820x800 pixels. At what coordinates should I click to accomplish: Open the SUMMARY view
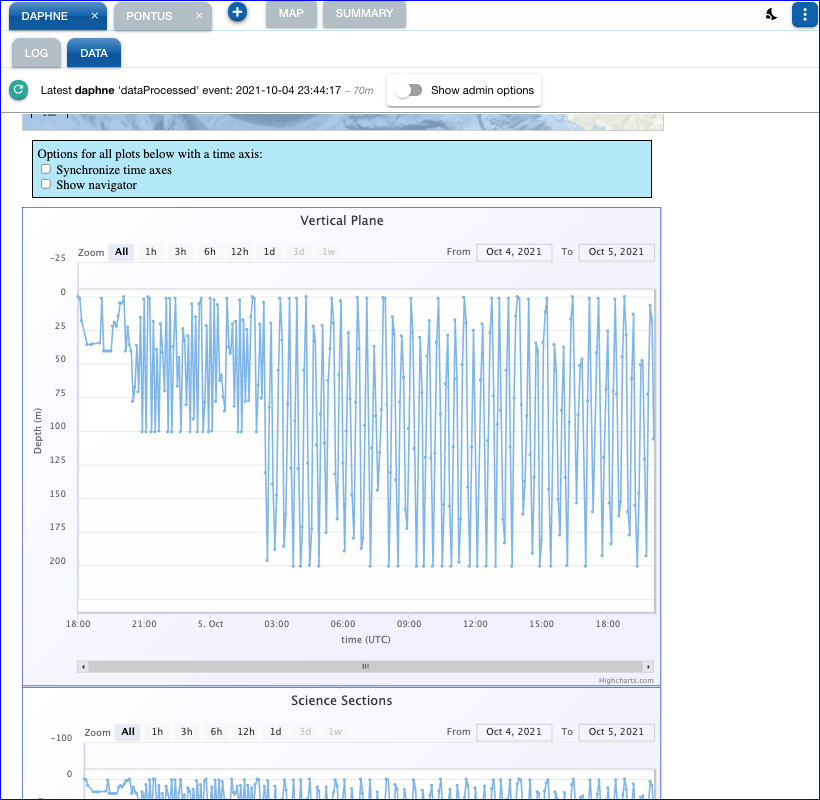364,14
